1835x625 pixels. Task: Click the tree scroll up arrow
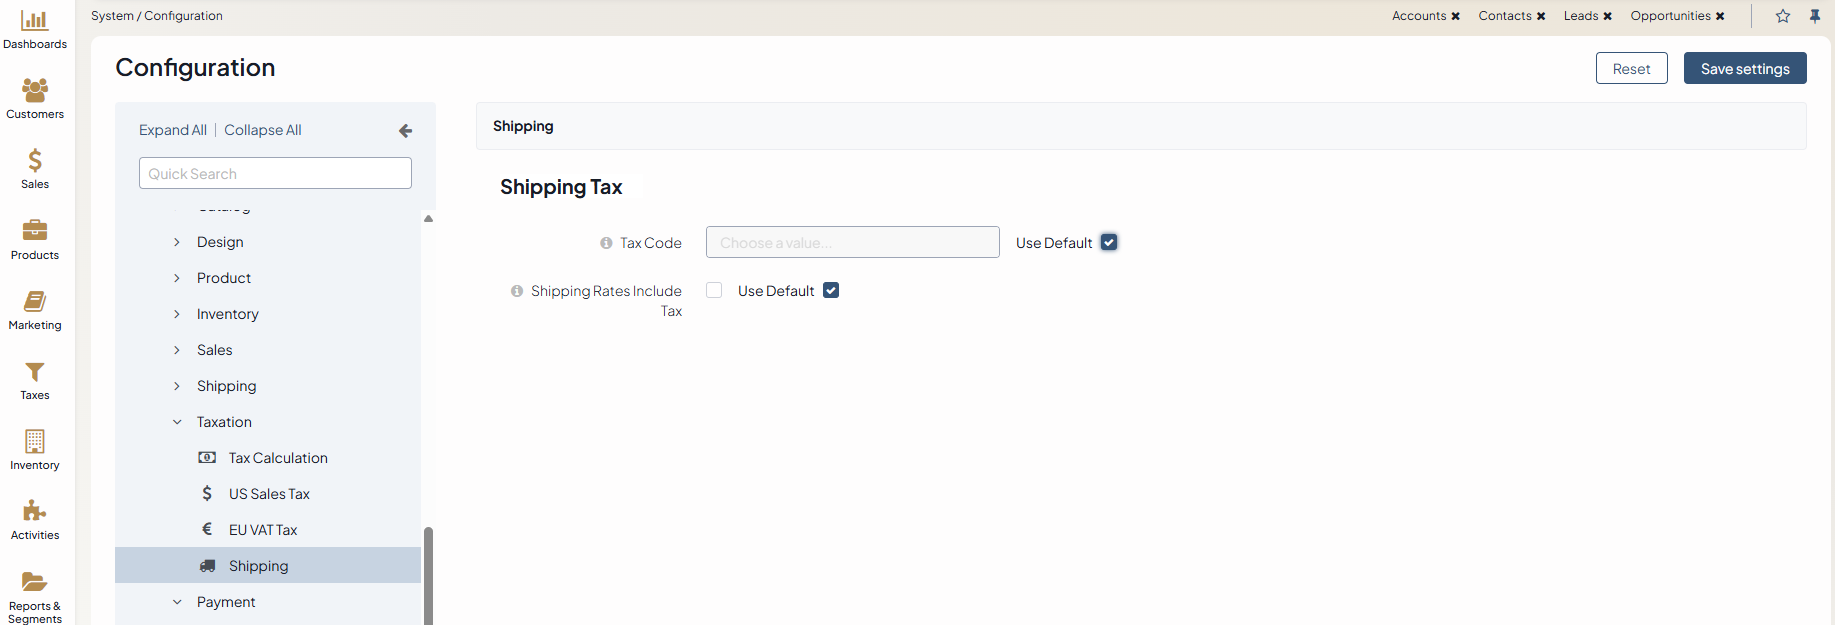tap(428, 218)
